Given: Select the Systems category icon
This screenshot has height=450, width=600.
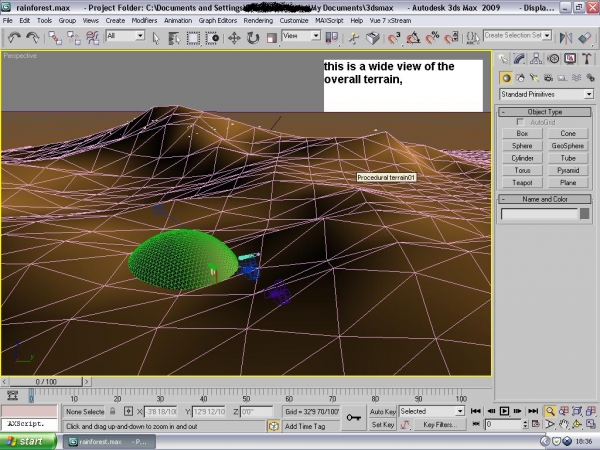Looking at the screenshot, I should pos(590,78).
